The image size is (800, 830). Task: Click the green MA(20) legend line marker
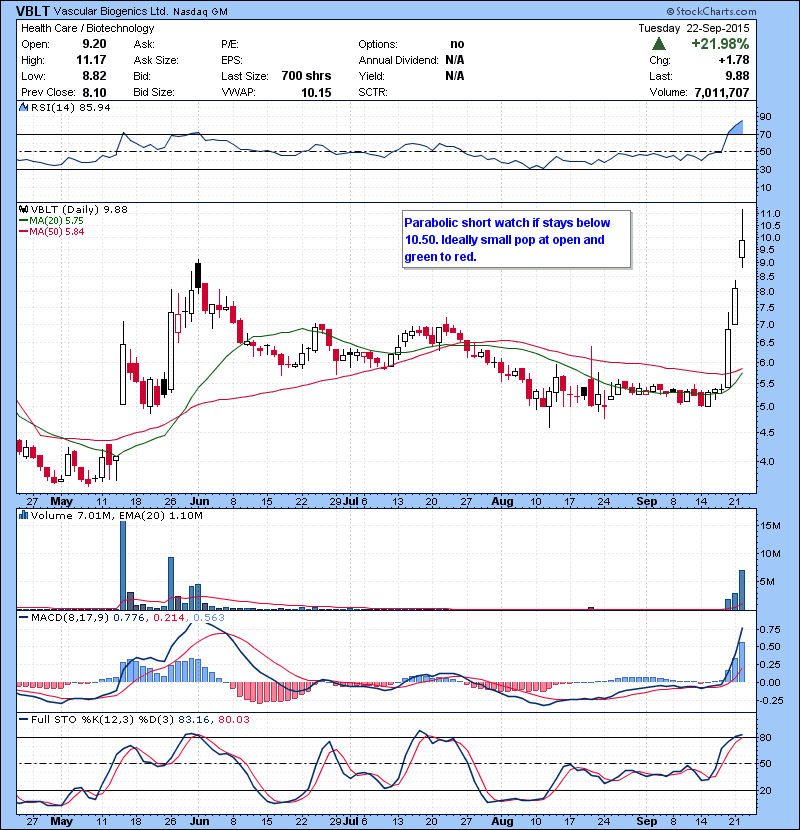point(24,221)
